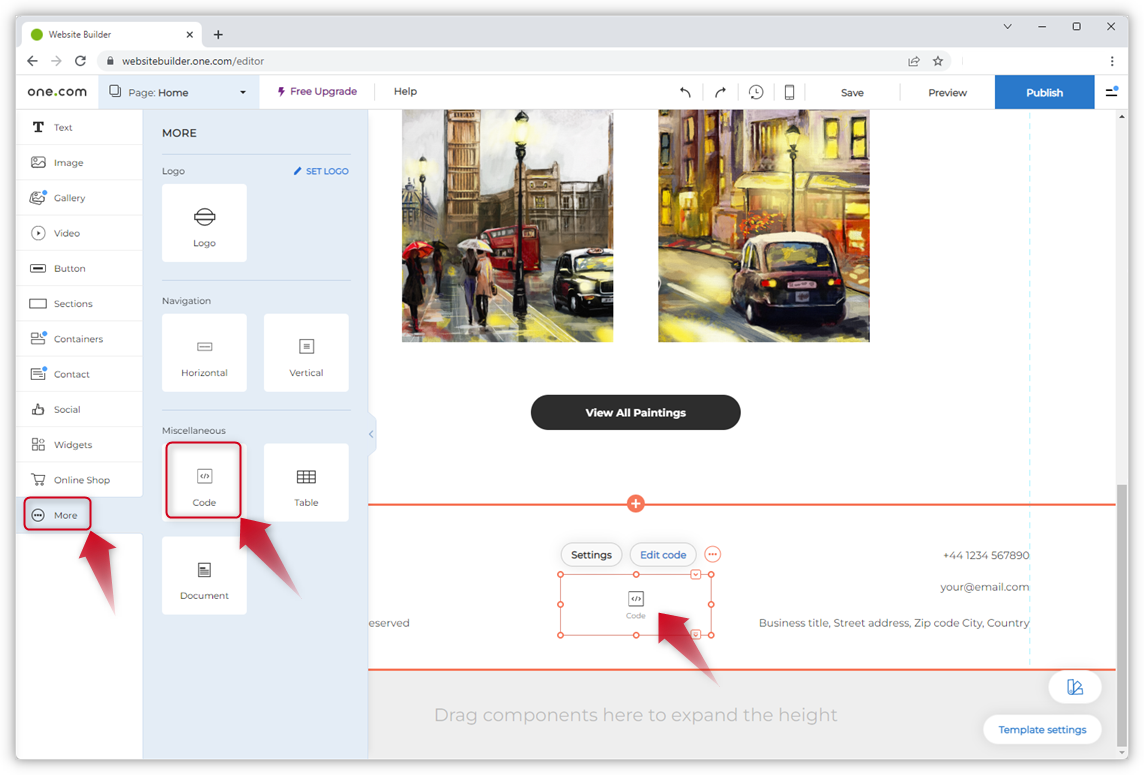Select the Widgets sidebar item

click(79, 444)
